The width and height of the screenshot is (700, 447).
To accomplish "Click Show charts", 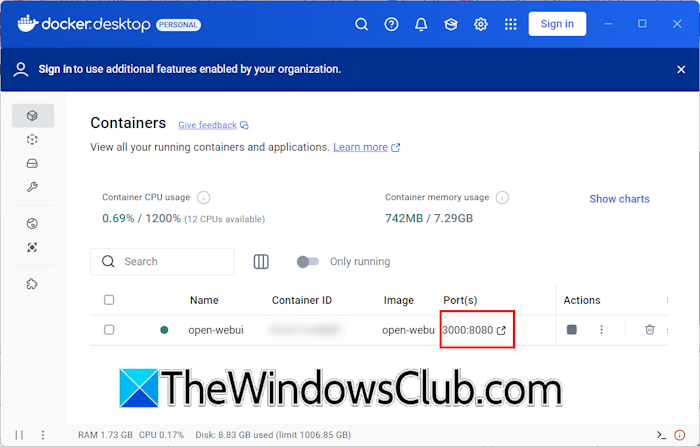I will point(619,199).
